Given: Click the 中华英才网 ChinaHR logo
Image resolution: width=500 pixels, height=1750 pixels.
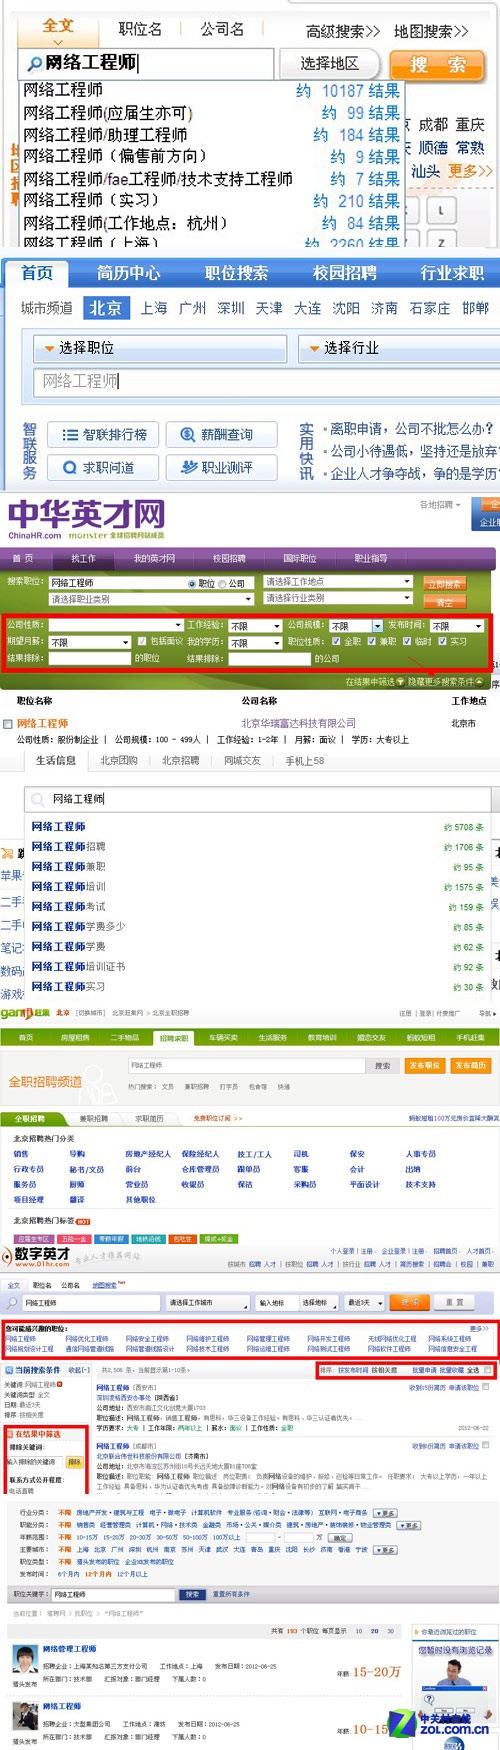Looking at the screenshot, I should click(87, 520).
